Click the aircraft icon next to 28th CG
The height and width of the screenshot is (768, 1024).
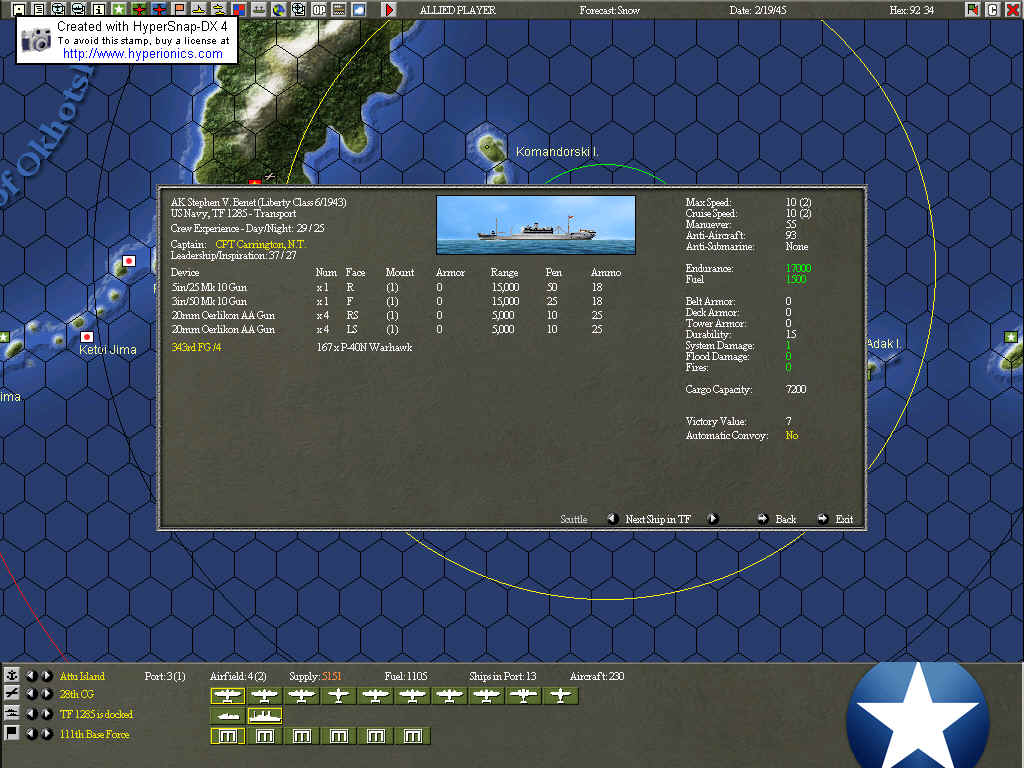point(11,695)
